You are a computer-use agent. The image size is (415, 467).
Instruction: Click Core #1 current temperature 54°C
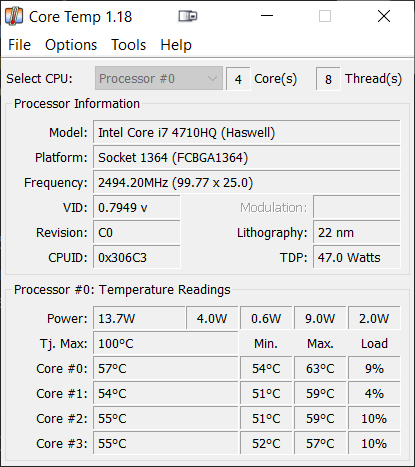(x=166, y=393)
